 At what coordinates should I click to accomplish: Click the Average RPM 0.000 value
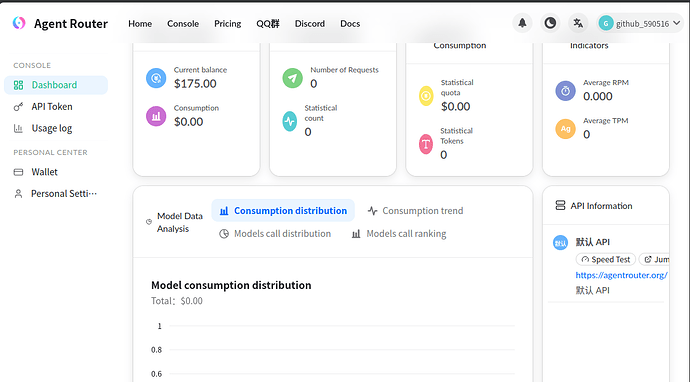[x=598, y=96]
